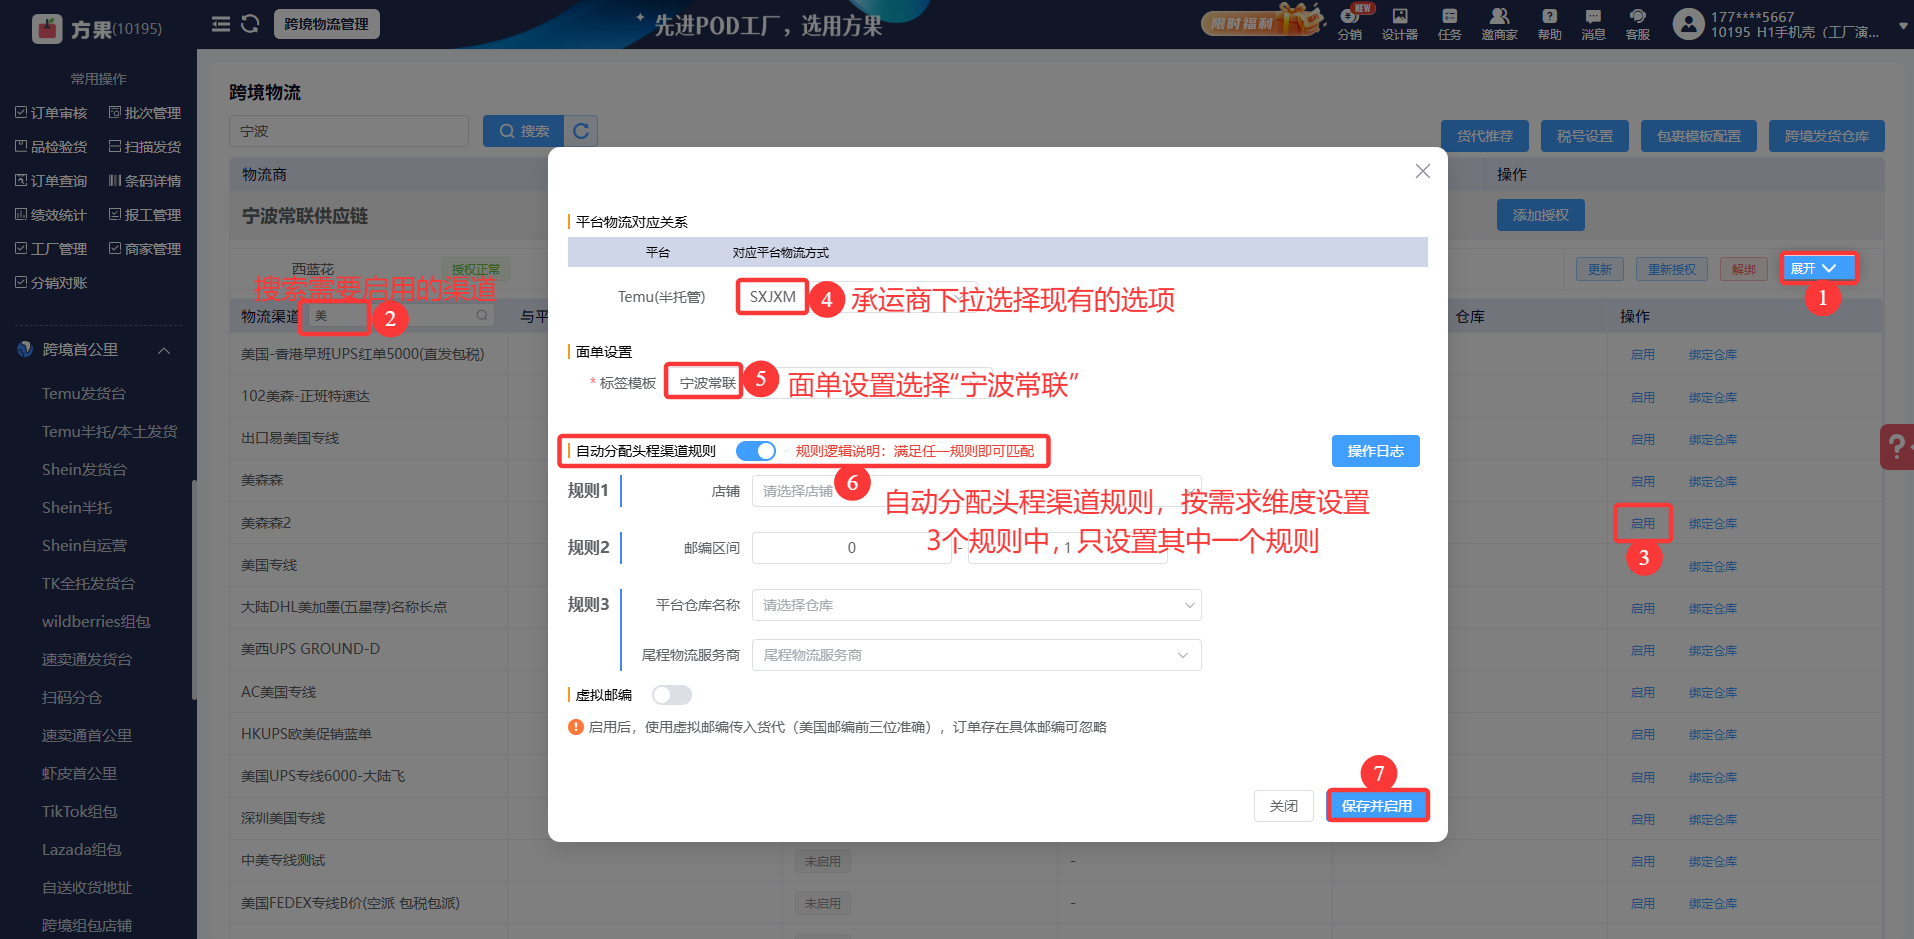The width and height of the screenshot is (1914, 939).
Task: Open the account dropdown arrow in header
Action: [x=1902, y=26]
